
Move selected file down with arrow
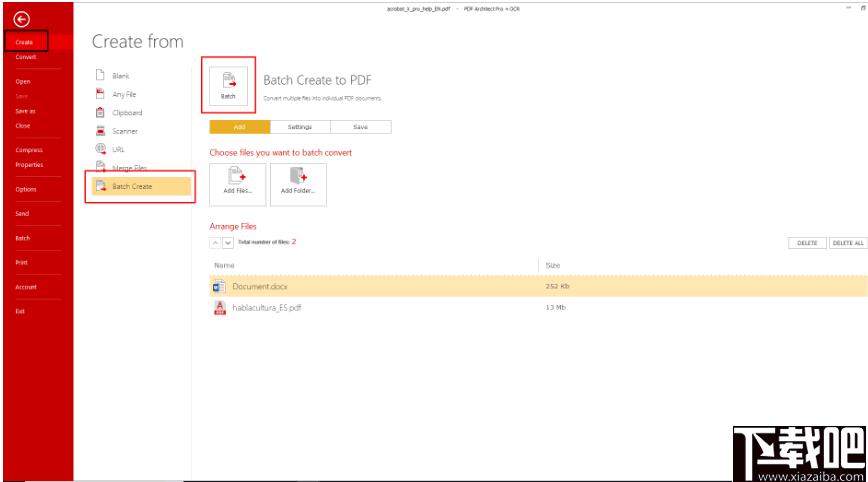pos(228,242)
